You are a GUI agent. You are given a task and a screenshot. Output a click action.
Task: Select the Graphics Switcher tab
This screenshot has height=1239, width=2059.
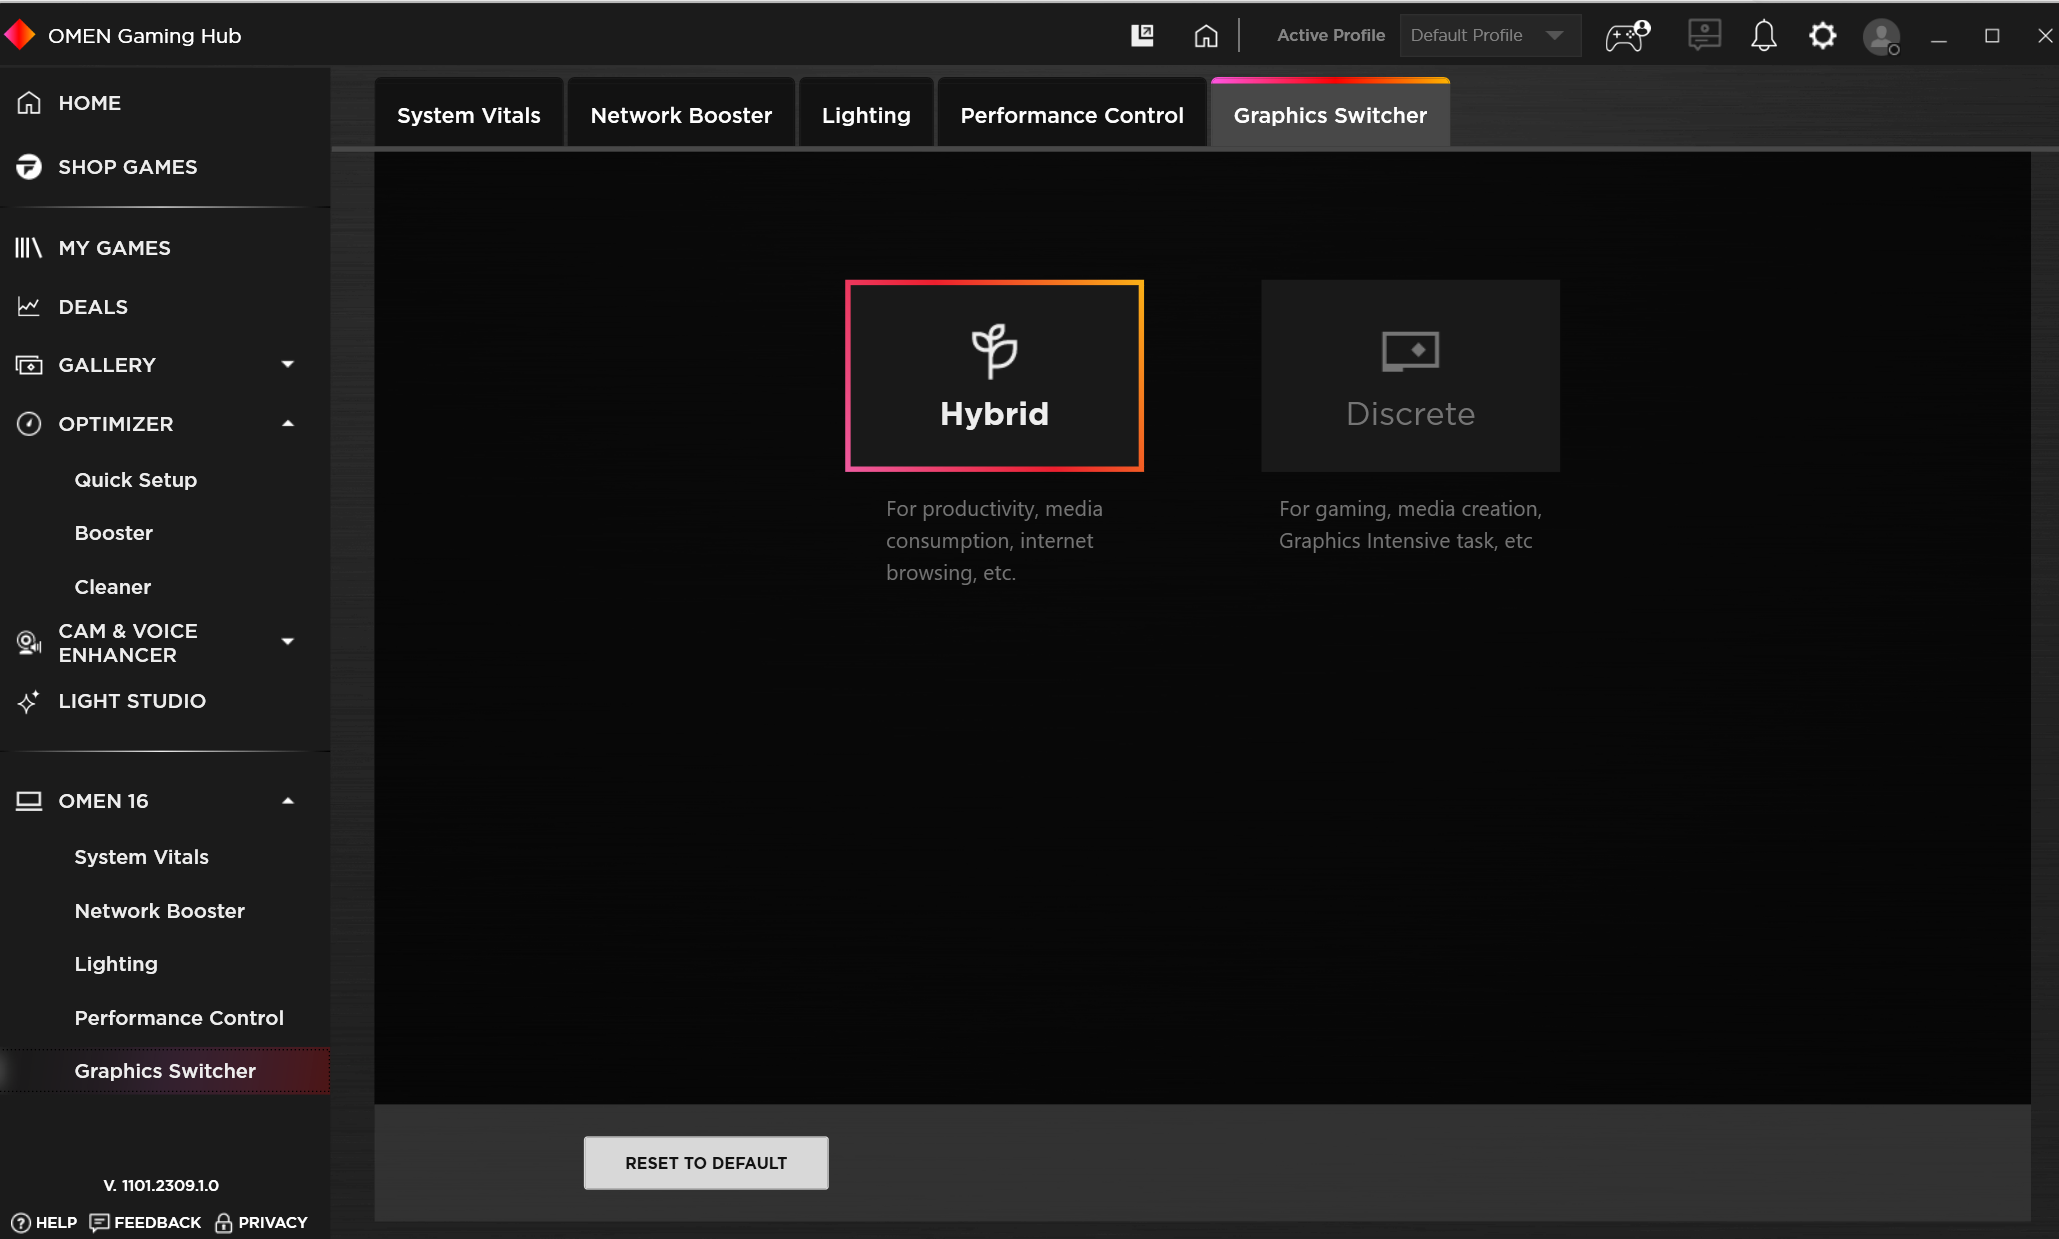click(1330, 114)
